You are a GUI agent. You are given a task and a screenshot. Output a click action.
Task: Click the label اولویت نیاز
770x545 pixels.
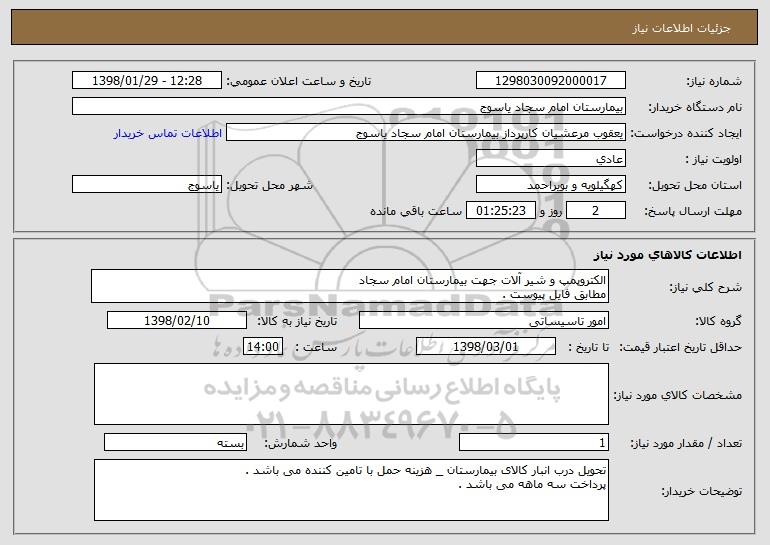pos(714,159)
